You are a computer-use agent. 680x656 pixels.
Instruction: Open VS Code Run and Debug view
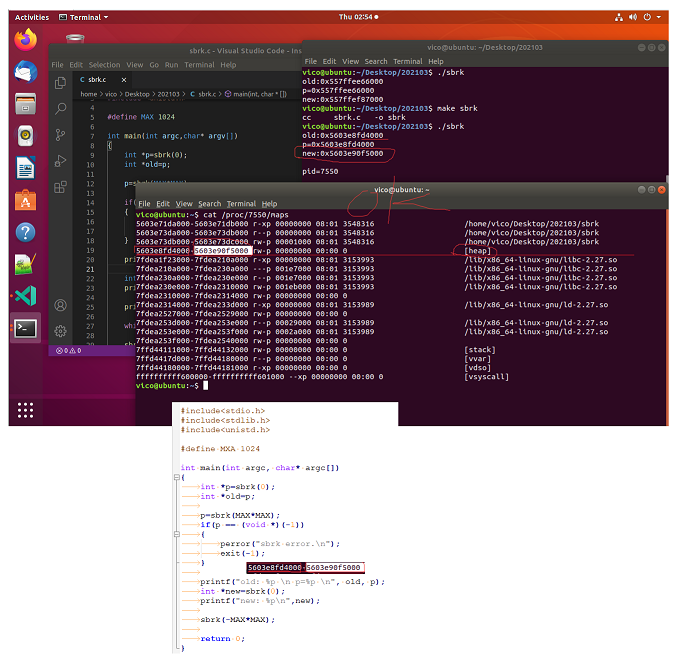point(61,161)
